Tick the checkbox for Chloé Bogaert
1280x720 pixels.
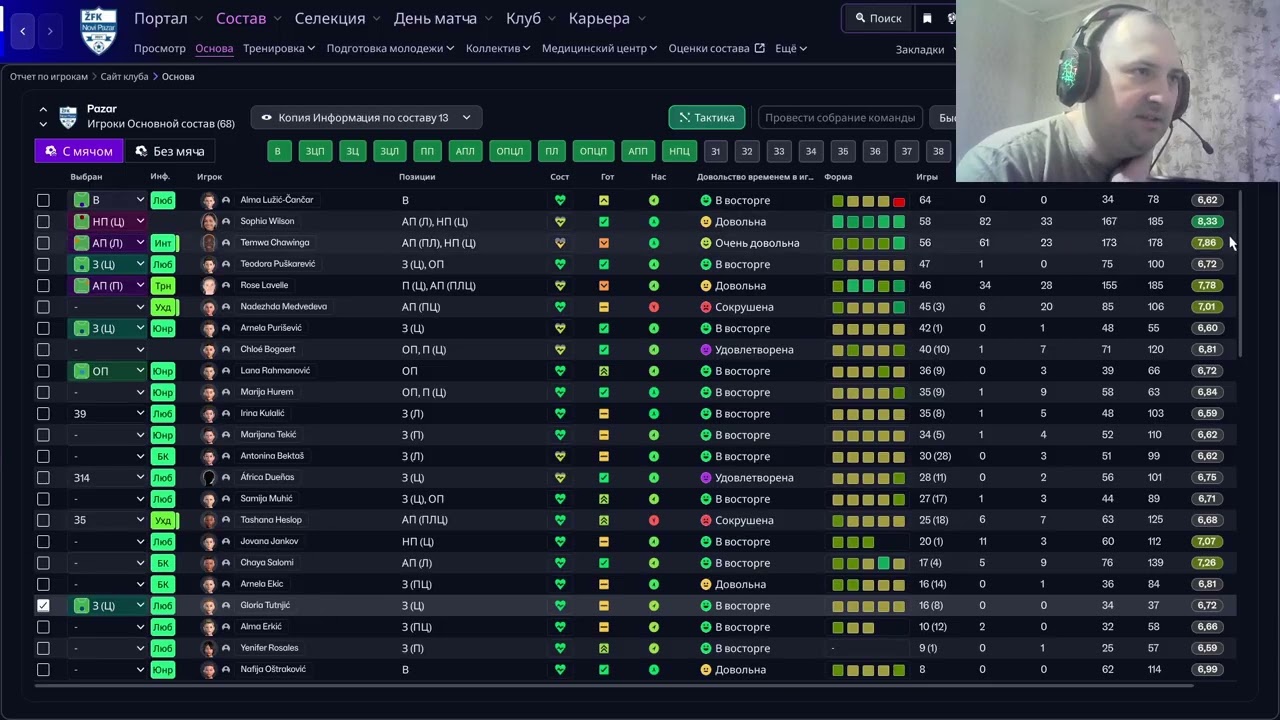point(43,350)
